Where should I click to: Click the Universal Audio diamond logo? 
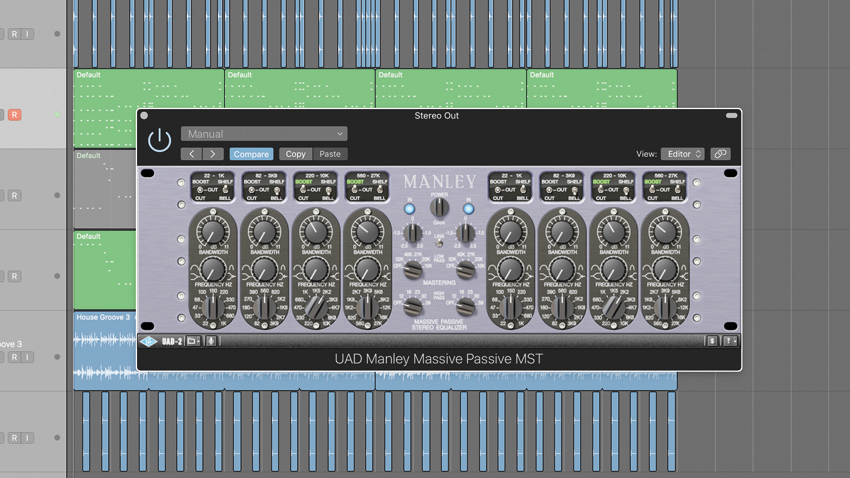[x=148, y=341]
